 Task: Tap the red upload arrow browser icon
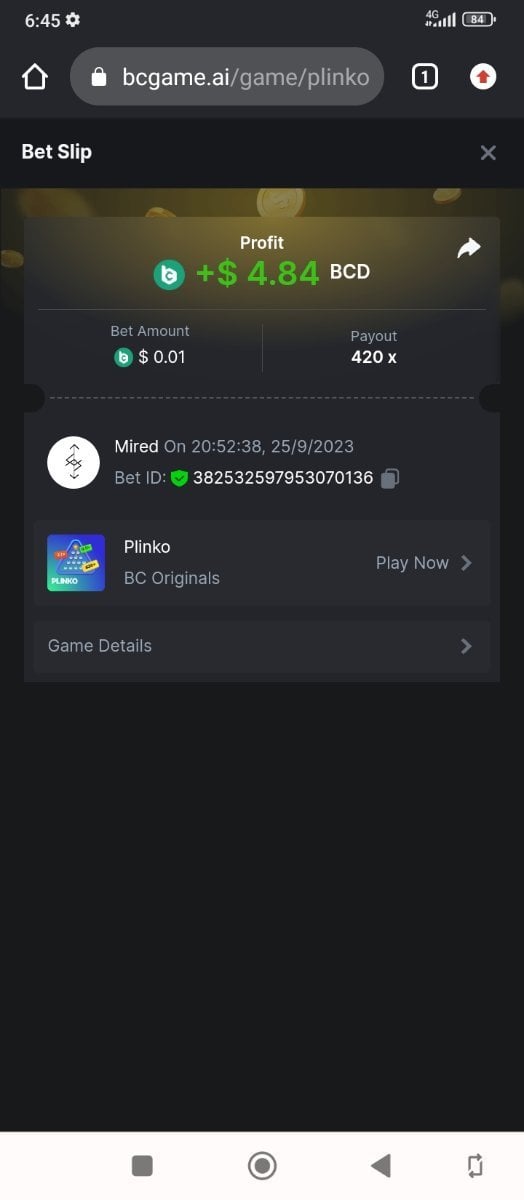483,77
